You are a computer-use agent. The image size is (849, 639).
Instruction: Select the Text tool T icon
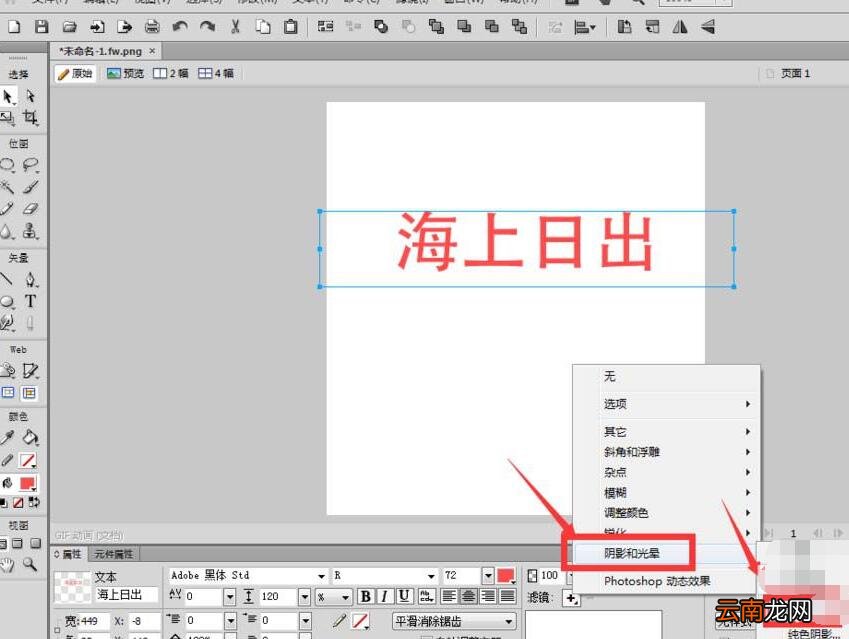tap(30, 301)
